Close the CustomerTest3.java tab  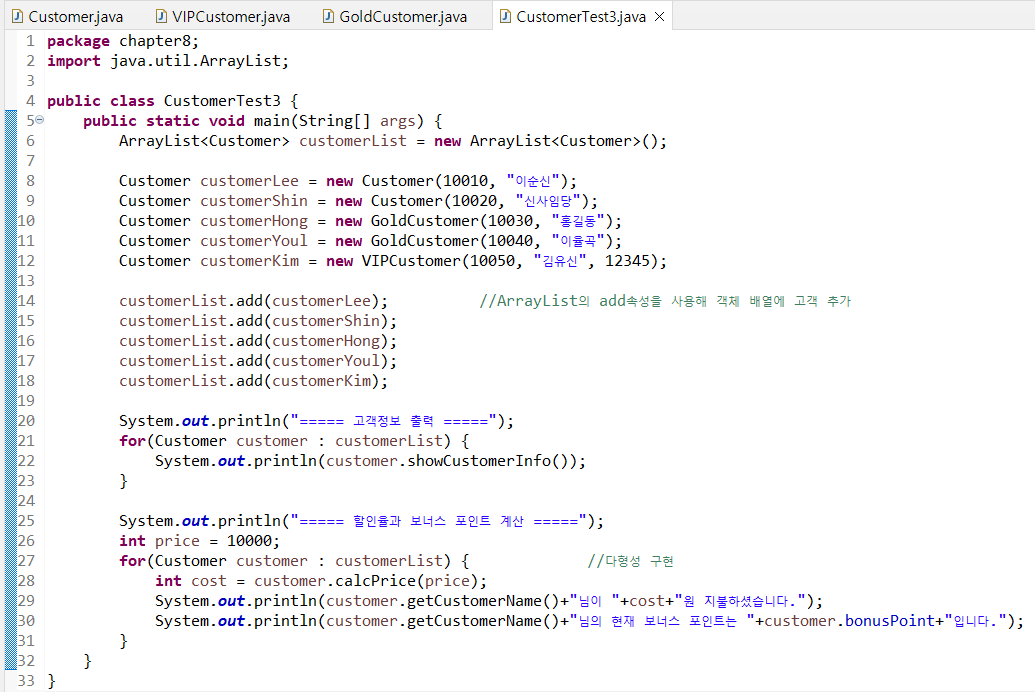(659, 17)
